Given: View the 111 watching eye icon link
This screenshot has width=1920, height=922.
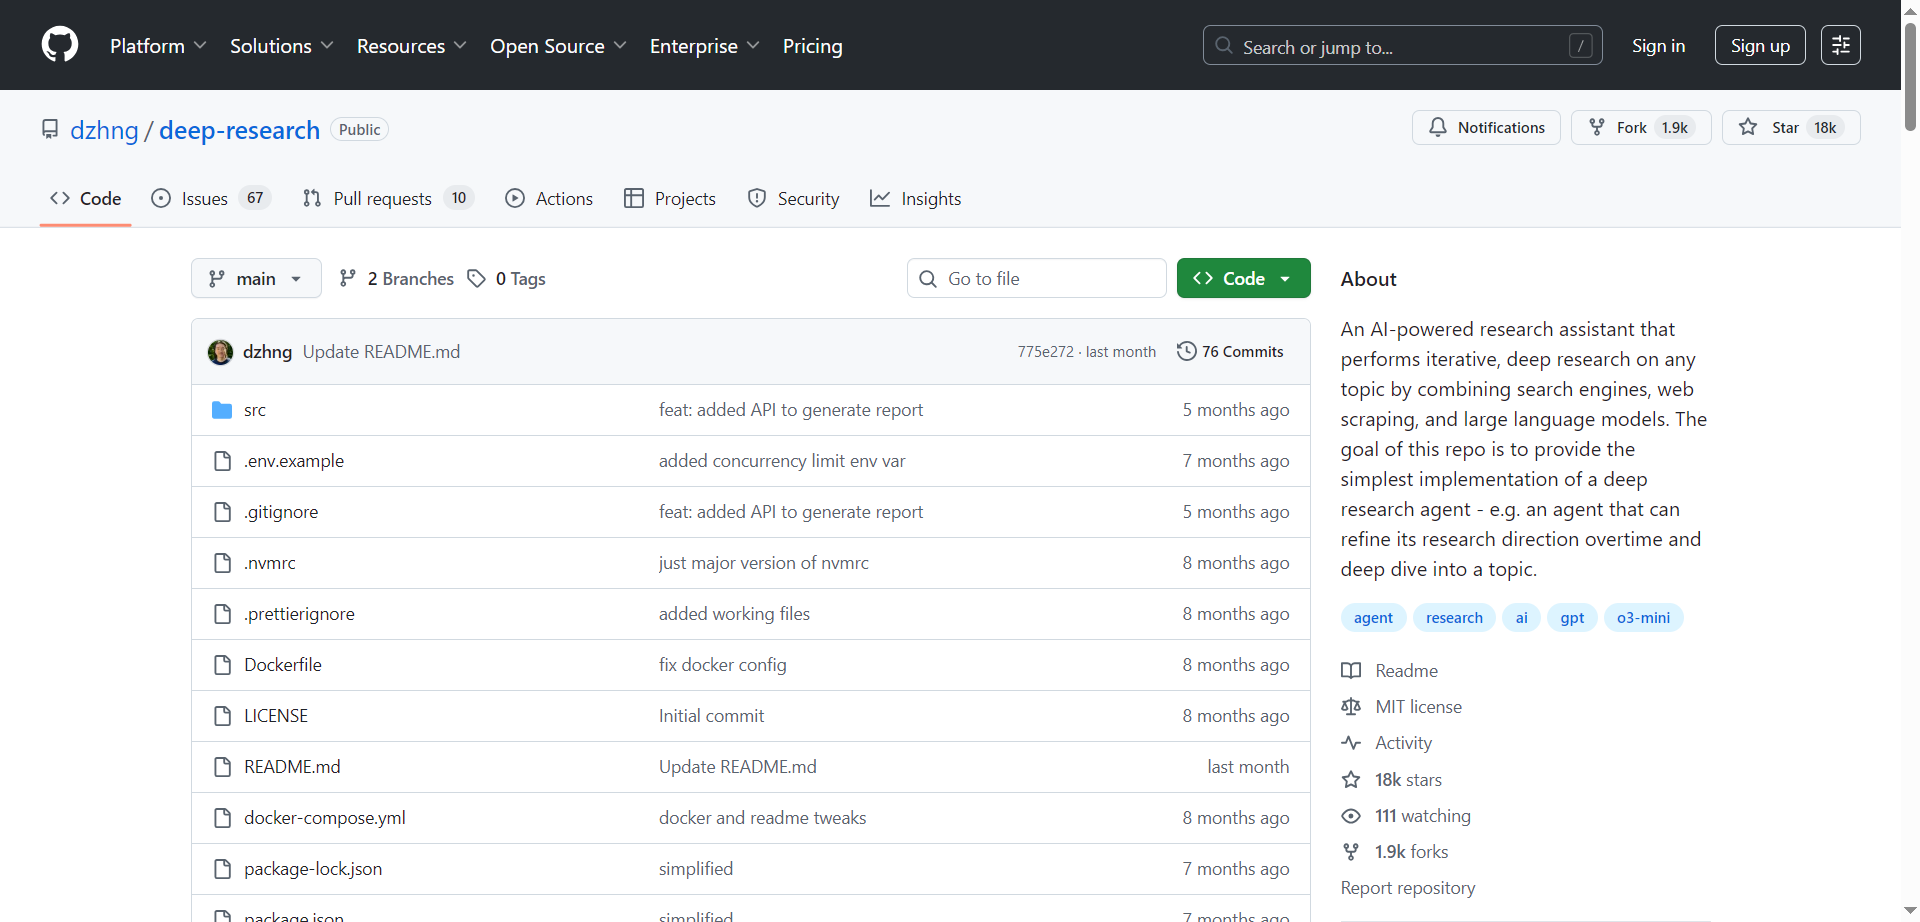Looking at the screenshot, I should pos(1351,816).
